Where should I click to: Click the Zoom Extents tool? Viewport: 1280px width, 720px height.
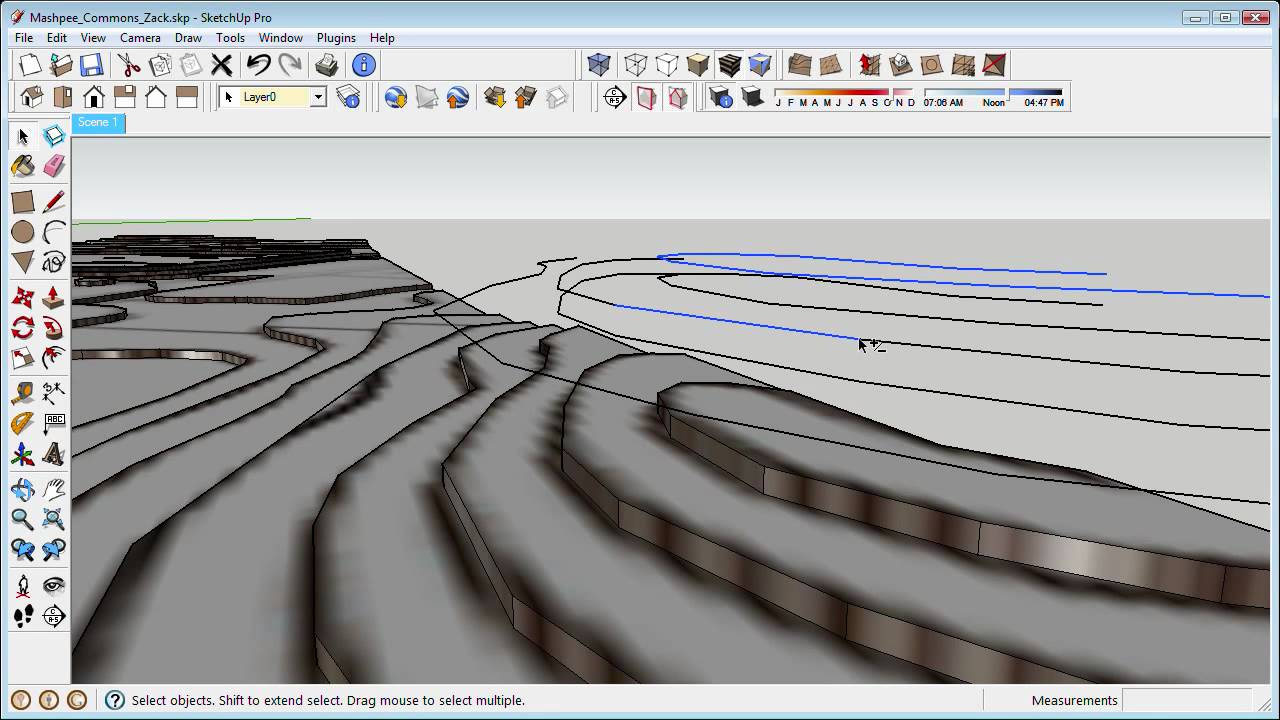[54, 518]
